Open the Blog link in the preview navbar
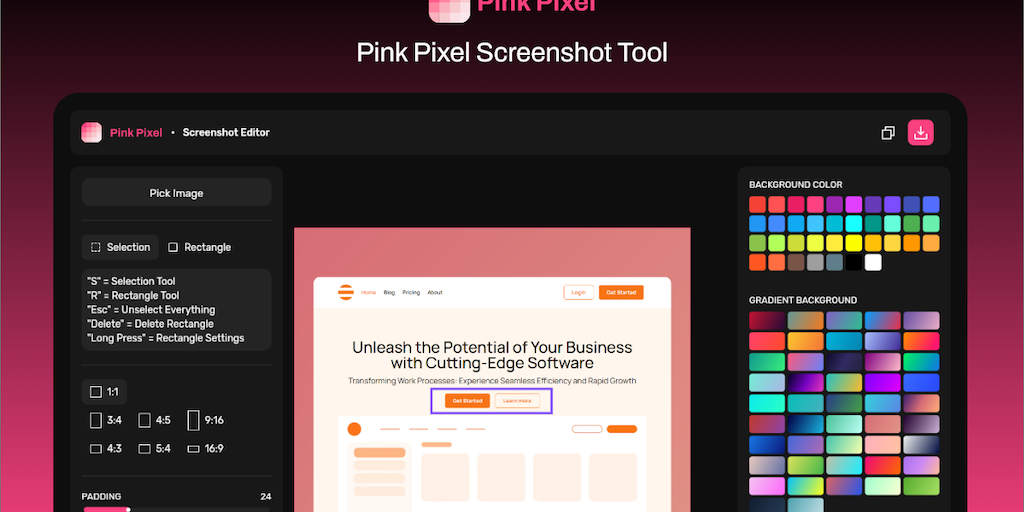This screenshot has width=1024, height=512. click(389, 293)
